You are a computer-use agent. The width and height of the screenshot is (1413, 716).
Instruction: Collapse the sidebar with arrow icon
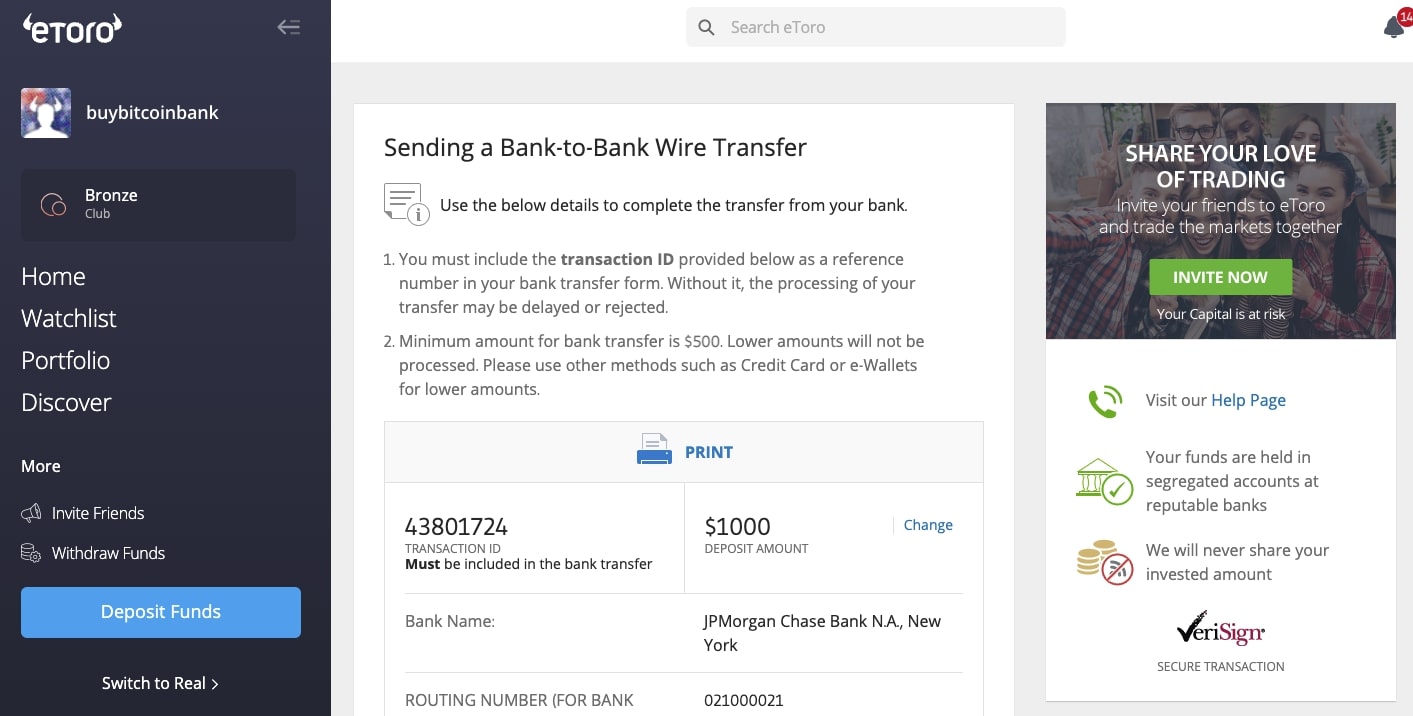pos(288,28)
